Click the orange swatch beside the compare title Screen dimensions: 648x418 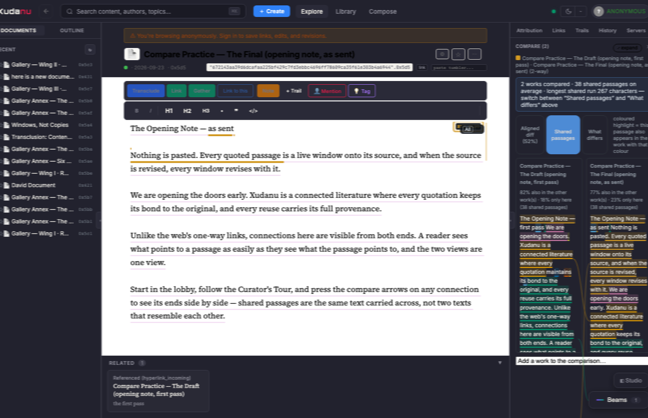518,58
